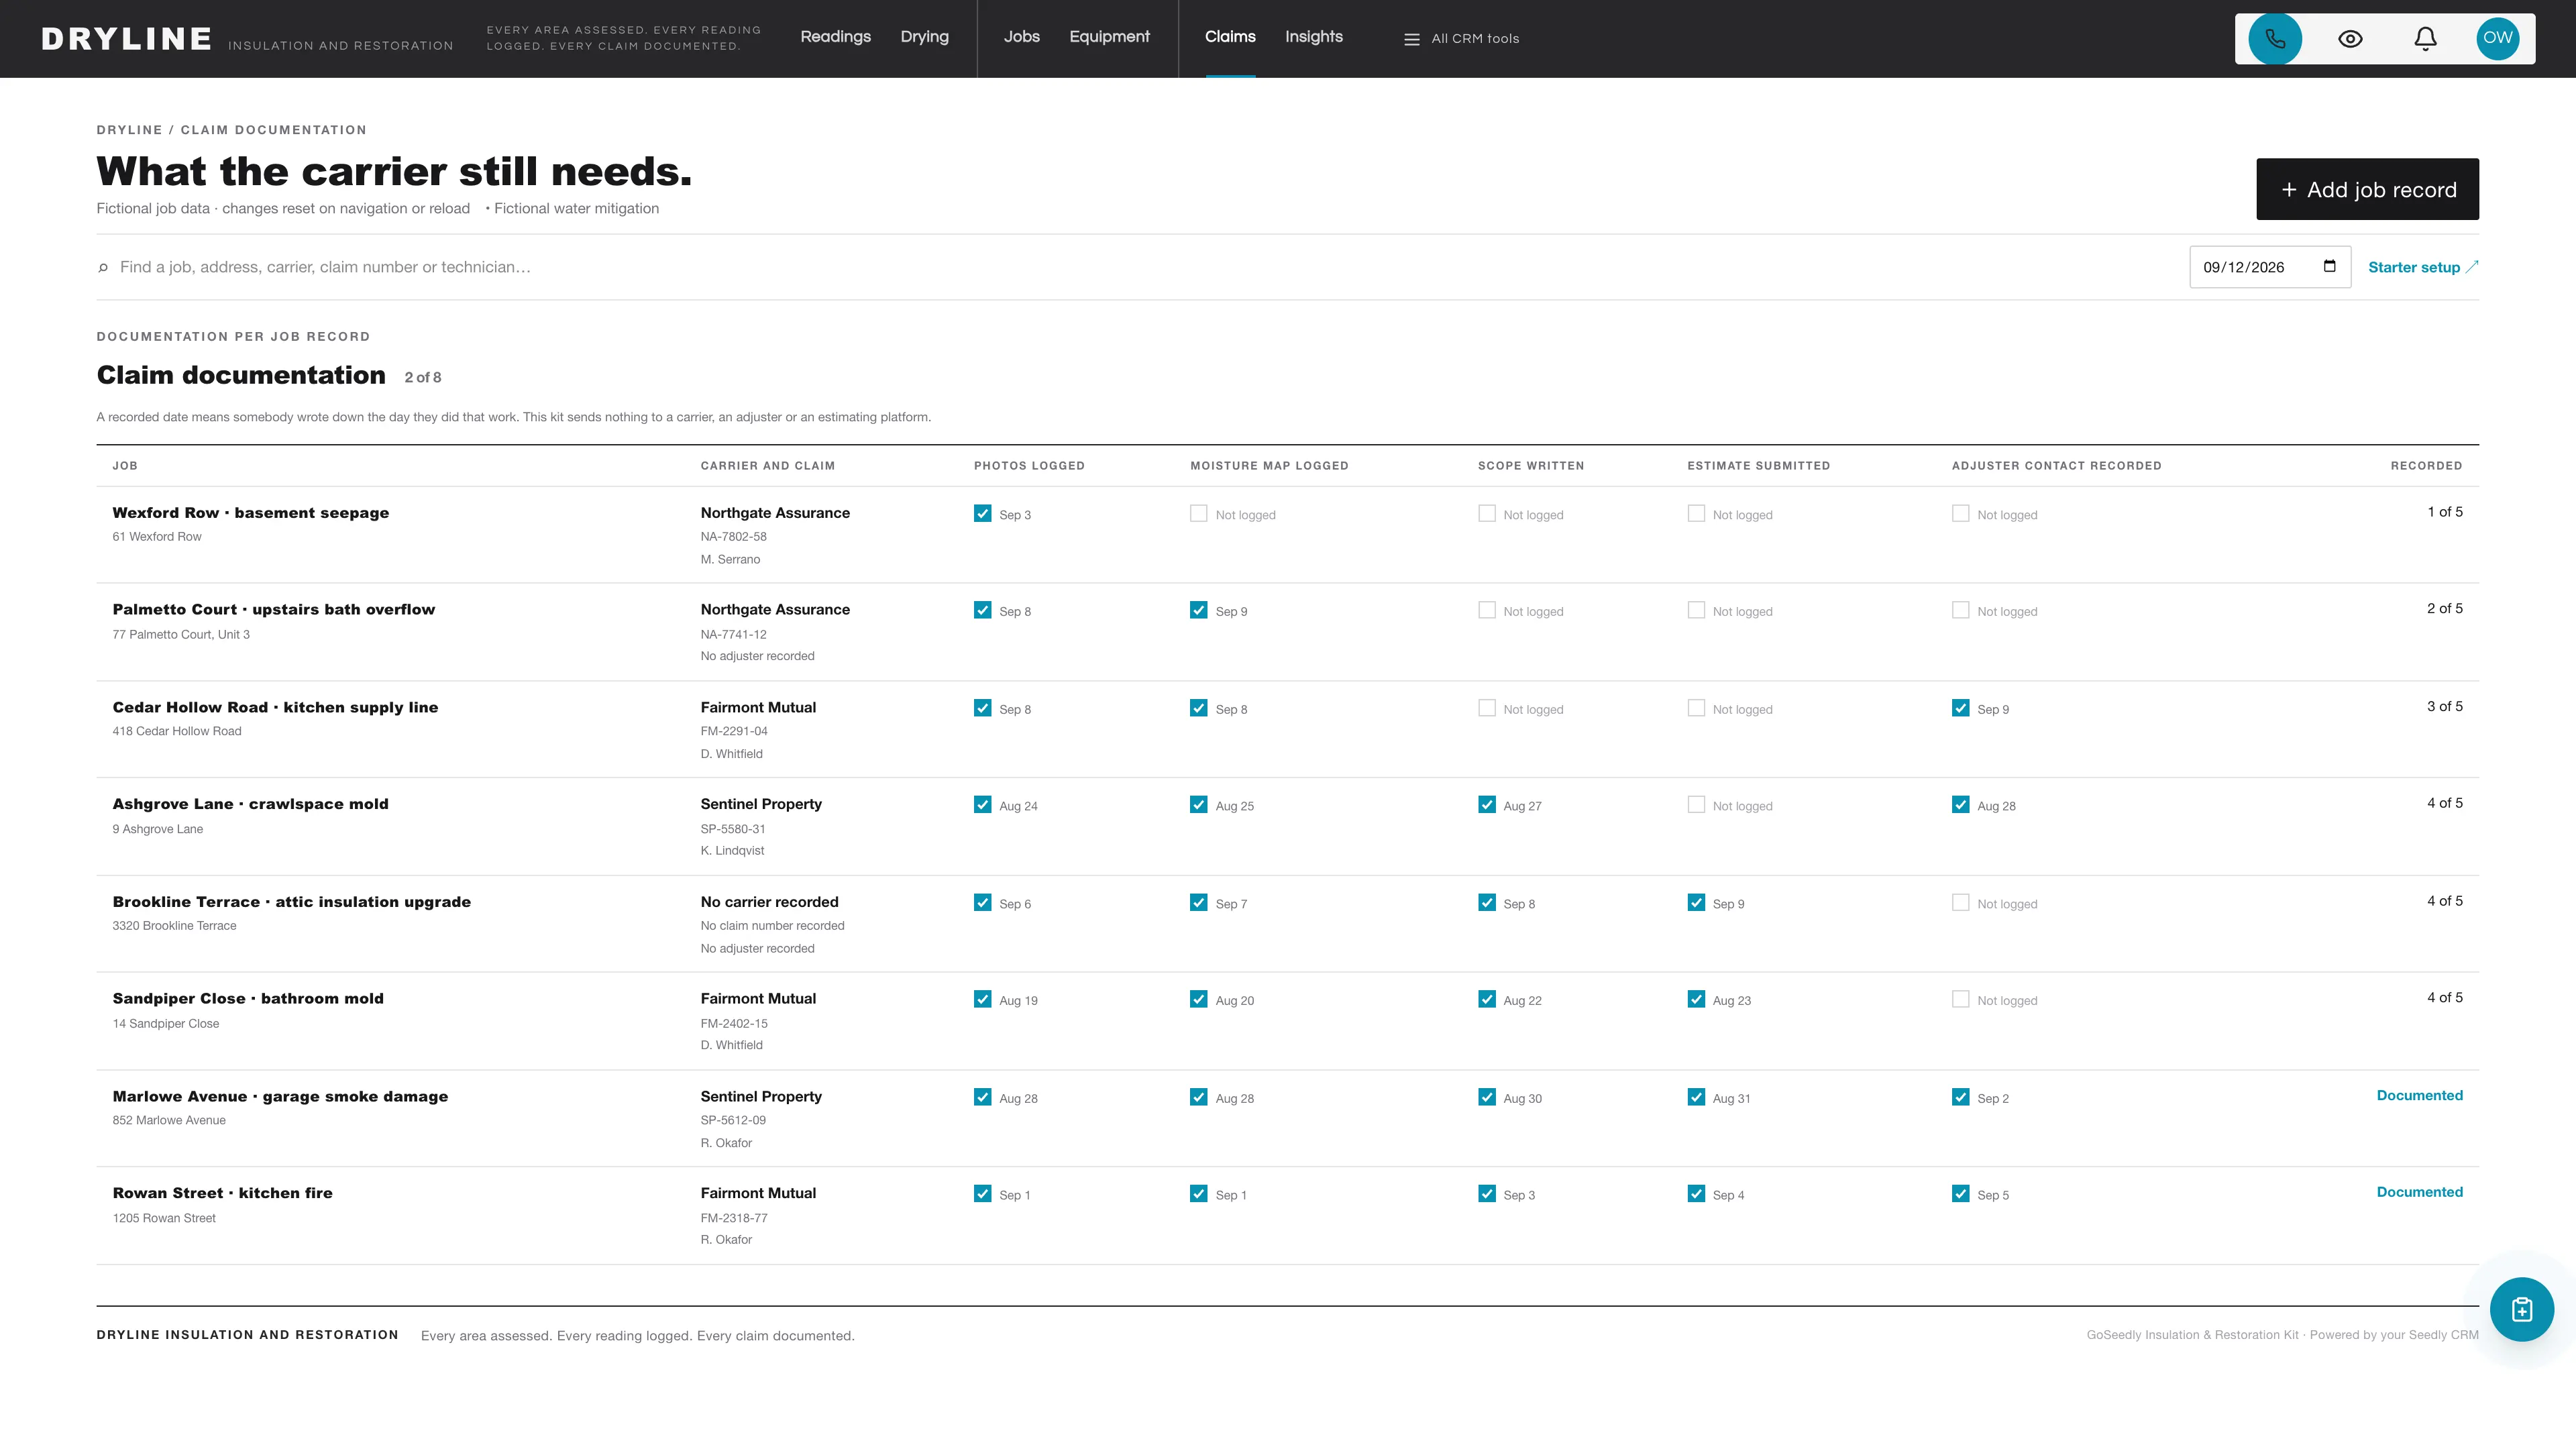2576x1449 pixels.
Task: Switch to the Equipment tab
Action: coord(1109,37)
